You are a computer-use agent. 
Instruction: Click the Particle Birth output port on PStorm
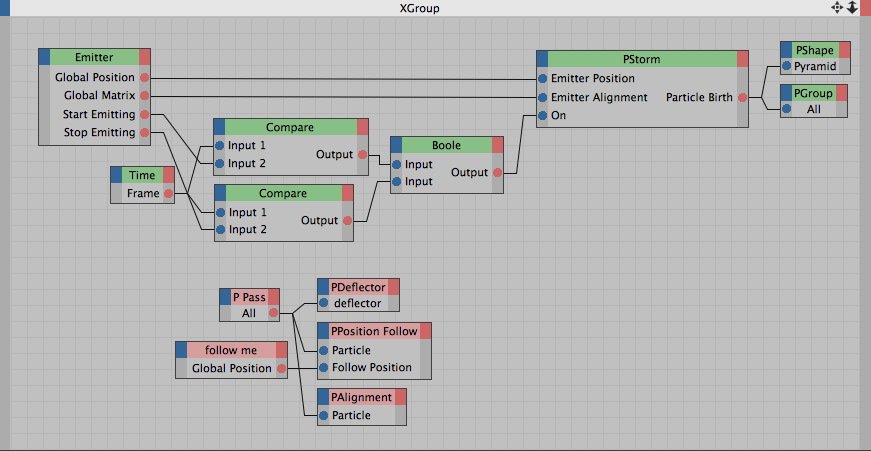coord(742,97)
